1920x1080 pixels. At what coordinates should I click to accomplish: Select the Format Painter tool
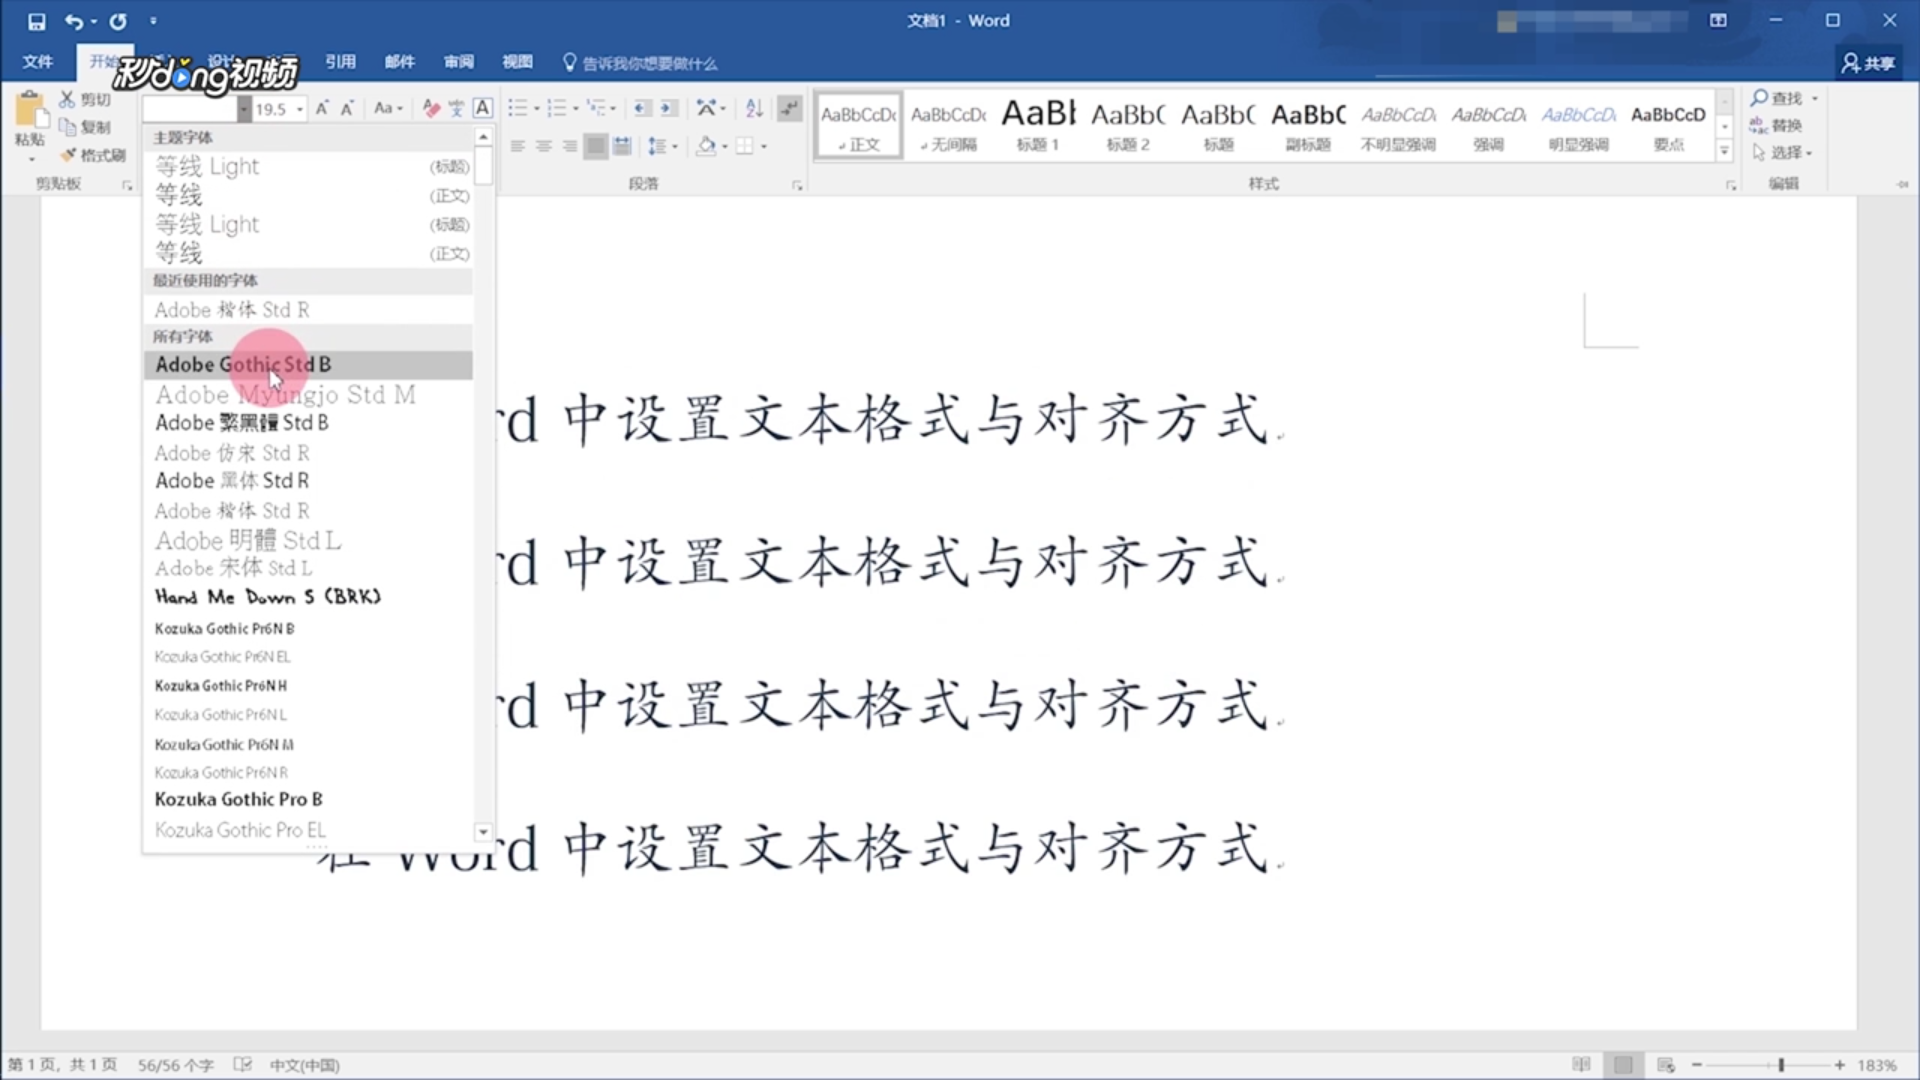click(95, 155)
